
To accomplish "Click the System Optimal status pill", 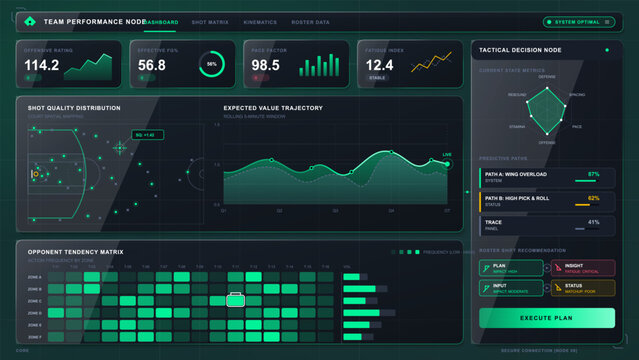I will pos(579,22).
